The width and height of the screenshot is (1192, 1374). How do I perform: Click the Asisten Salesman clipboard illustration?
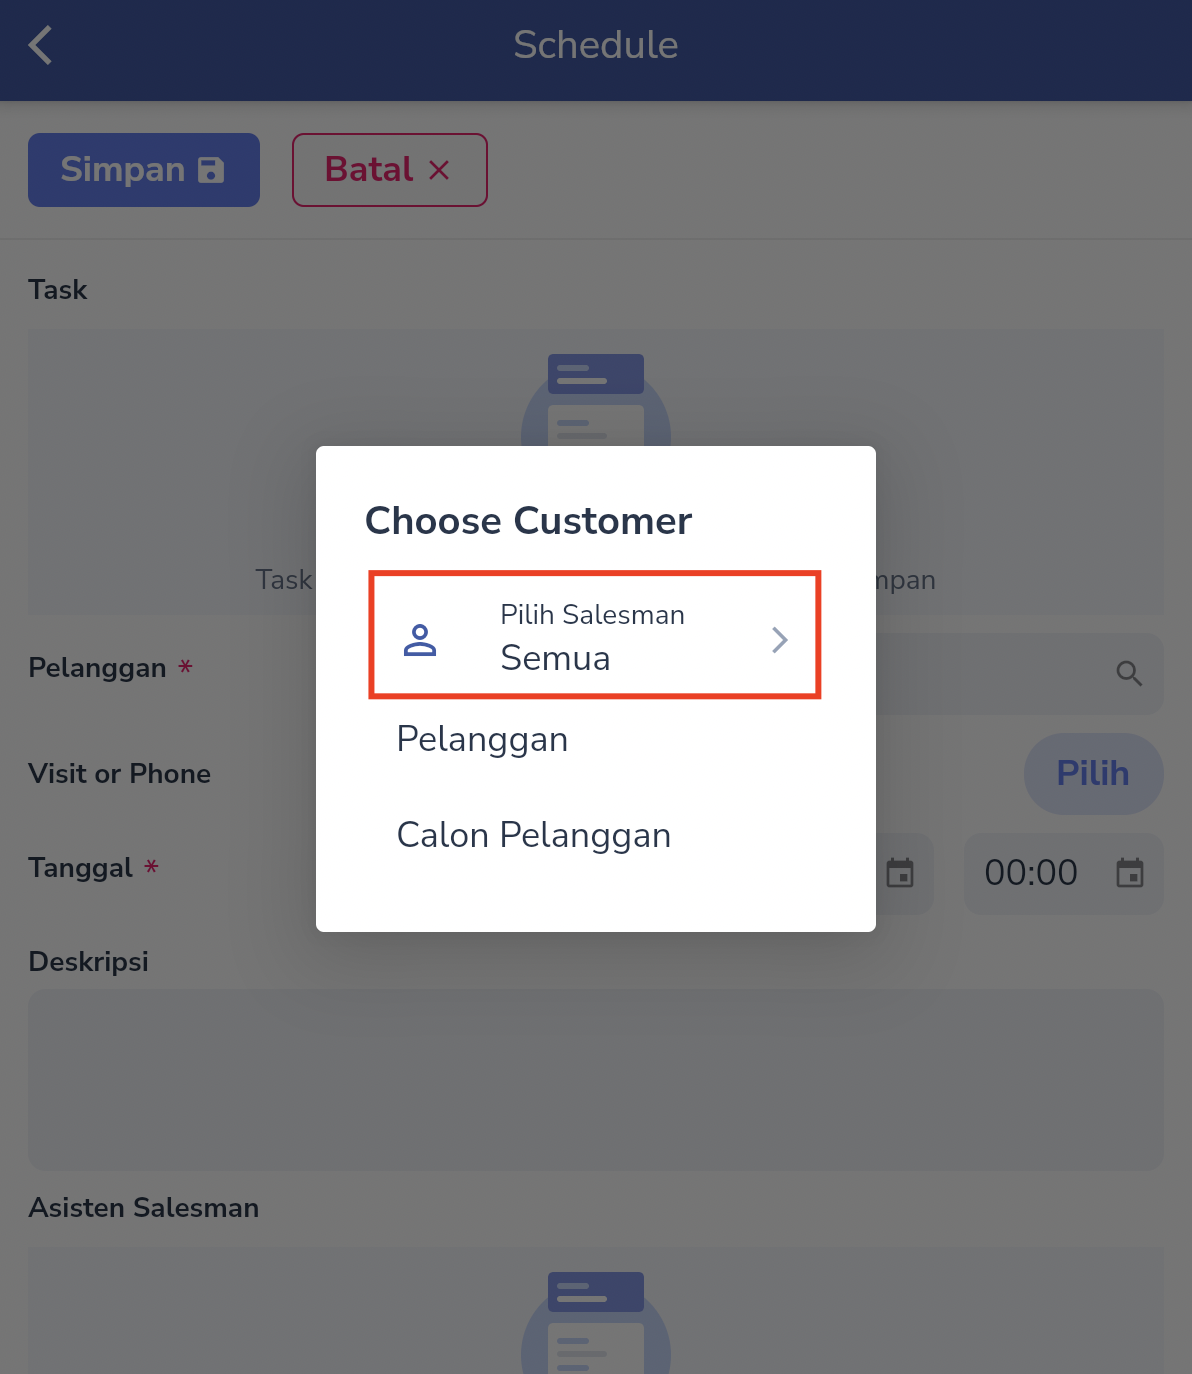(x=596, y=1322)
